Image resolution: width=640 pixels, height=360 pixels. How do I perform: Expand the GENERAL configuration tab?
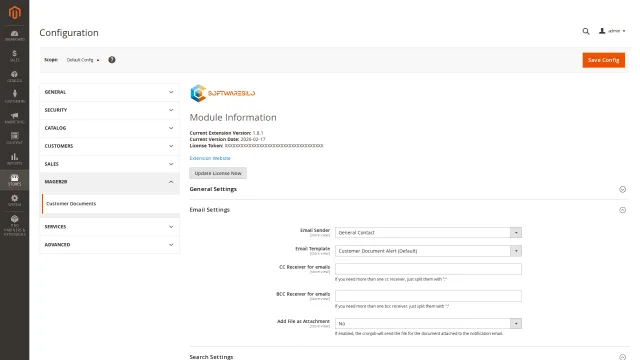pos(109,92)
